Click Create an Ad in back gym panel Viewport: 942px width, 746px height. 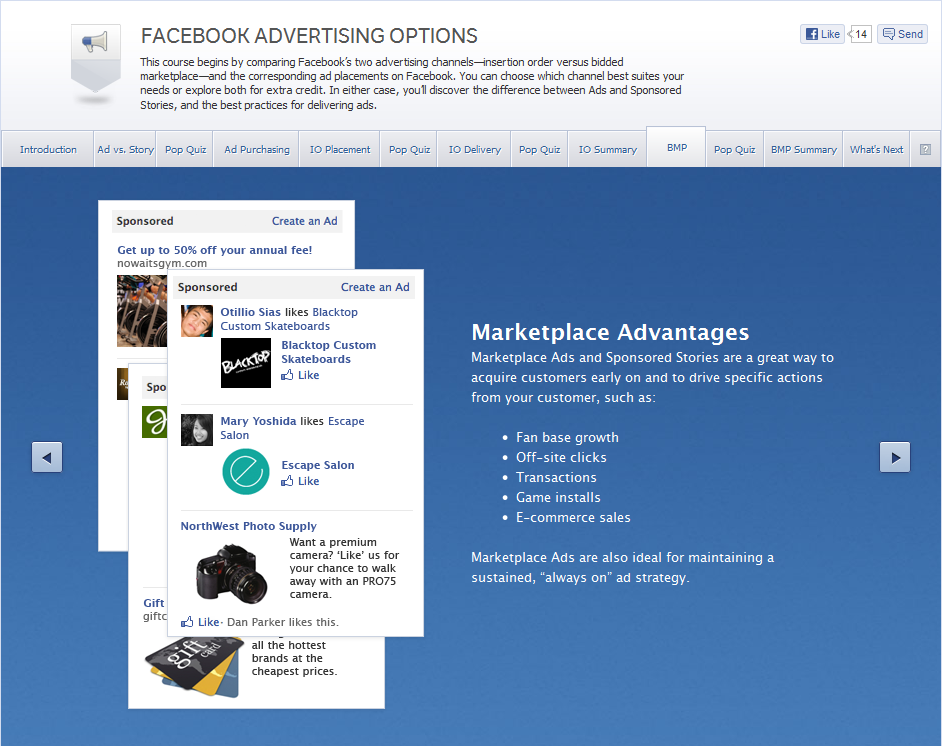pyautogui.click(x=305, y=221)
